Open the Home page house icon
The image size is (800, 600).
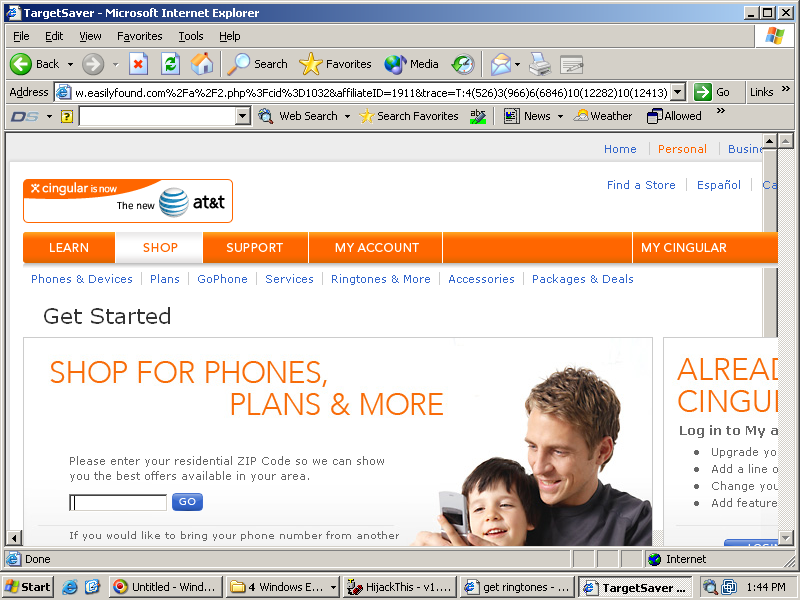(x=202, y=64)
